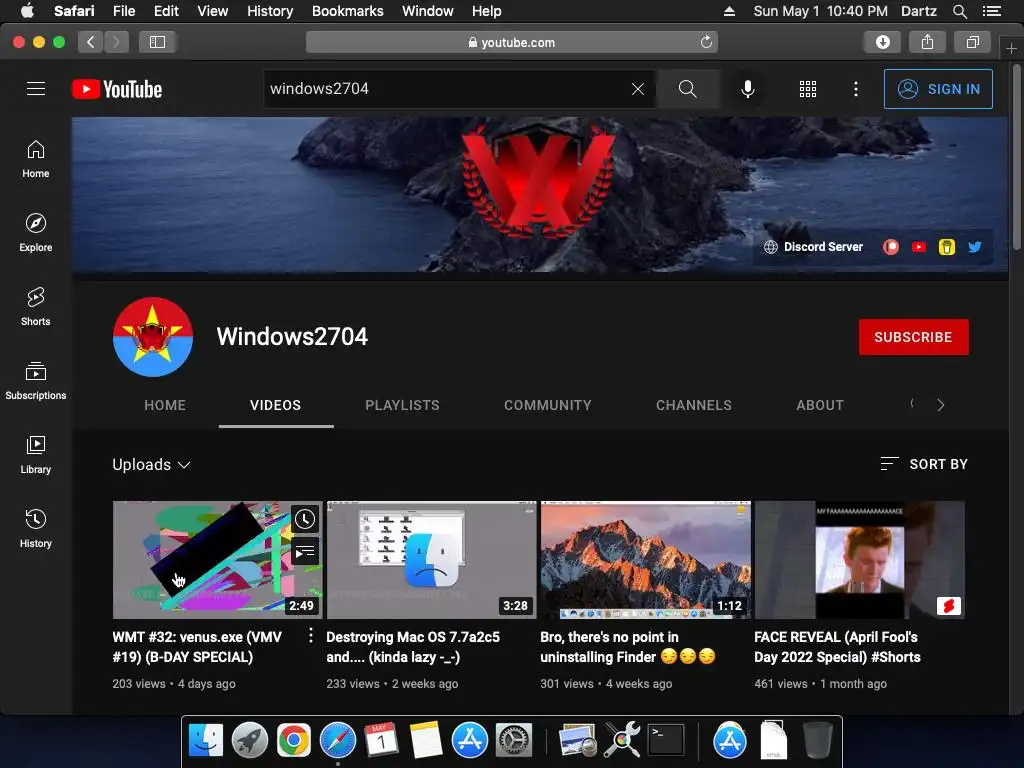Open three-dot menu for venus.exe video
1024x768 pixels.
[311, 635]
